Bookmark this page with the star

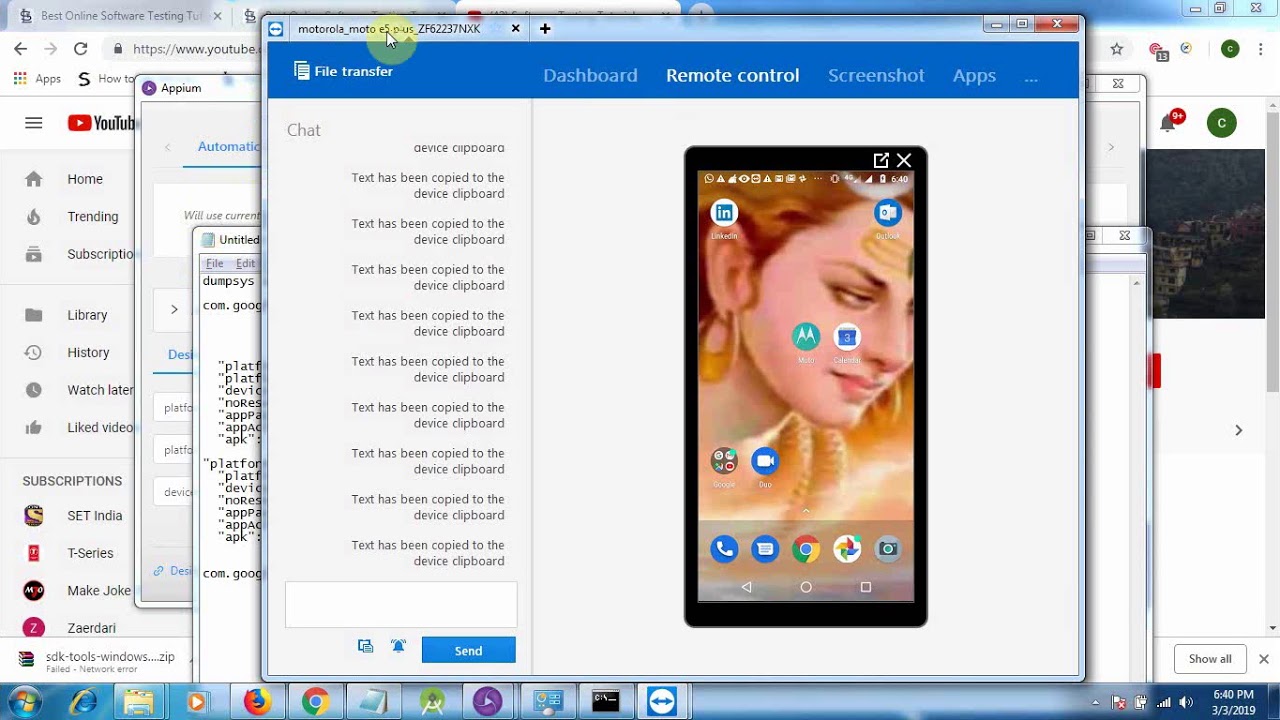coord(1117,48)
